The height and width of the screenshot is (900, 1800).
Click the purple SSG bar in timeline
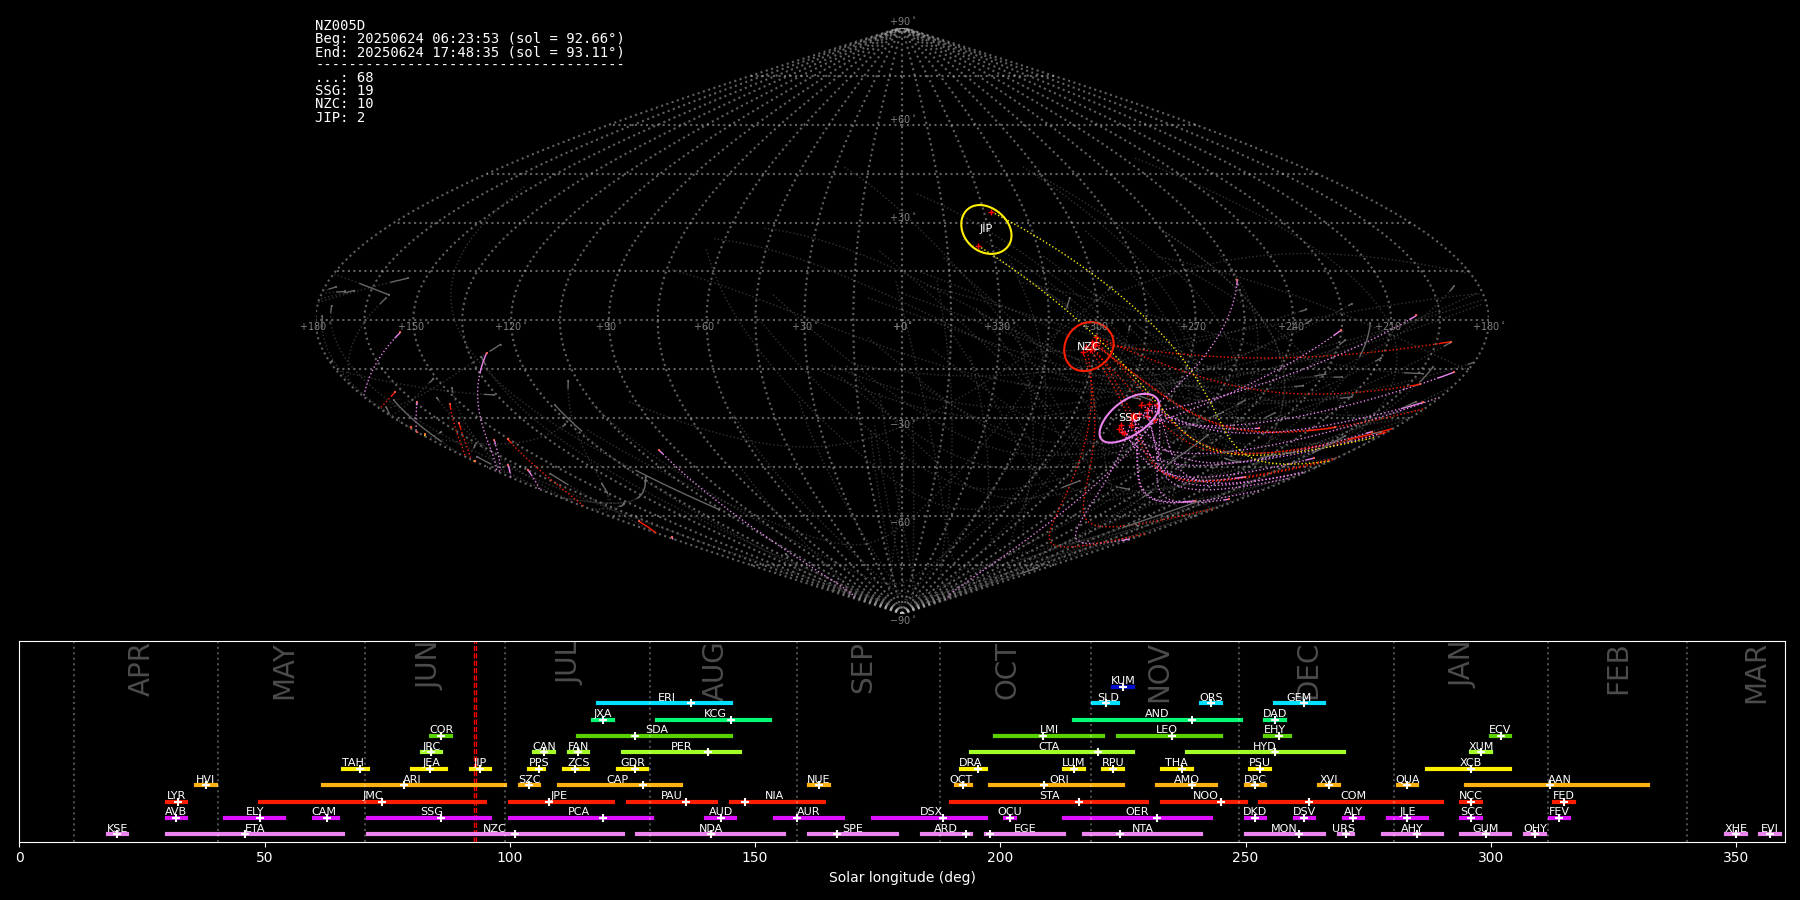tap(428, 818)
